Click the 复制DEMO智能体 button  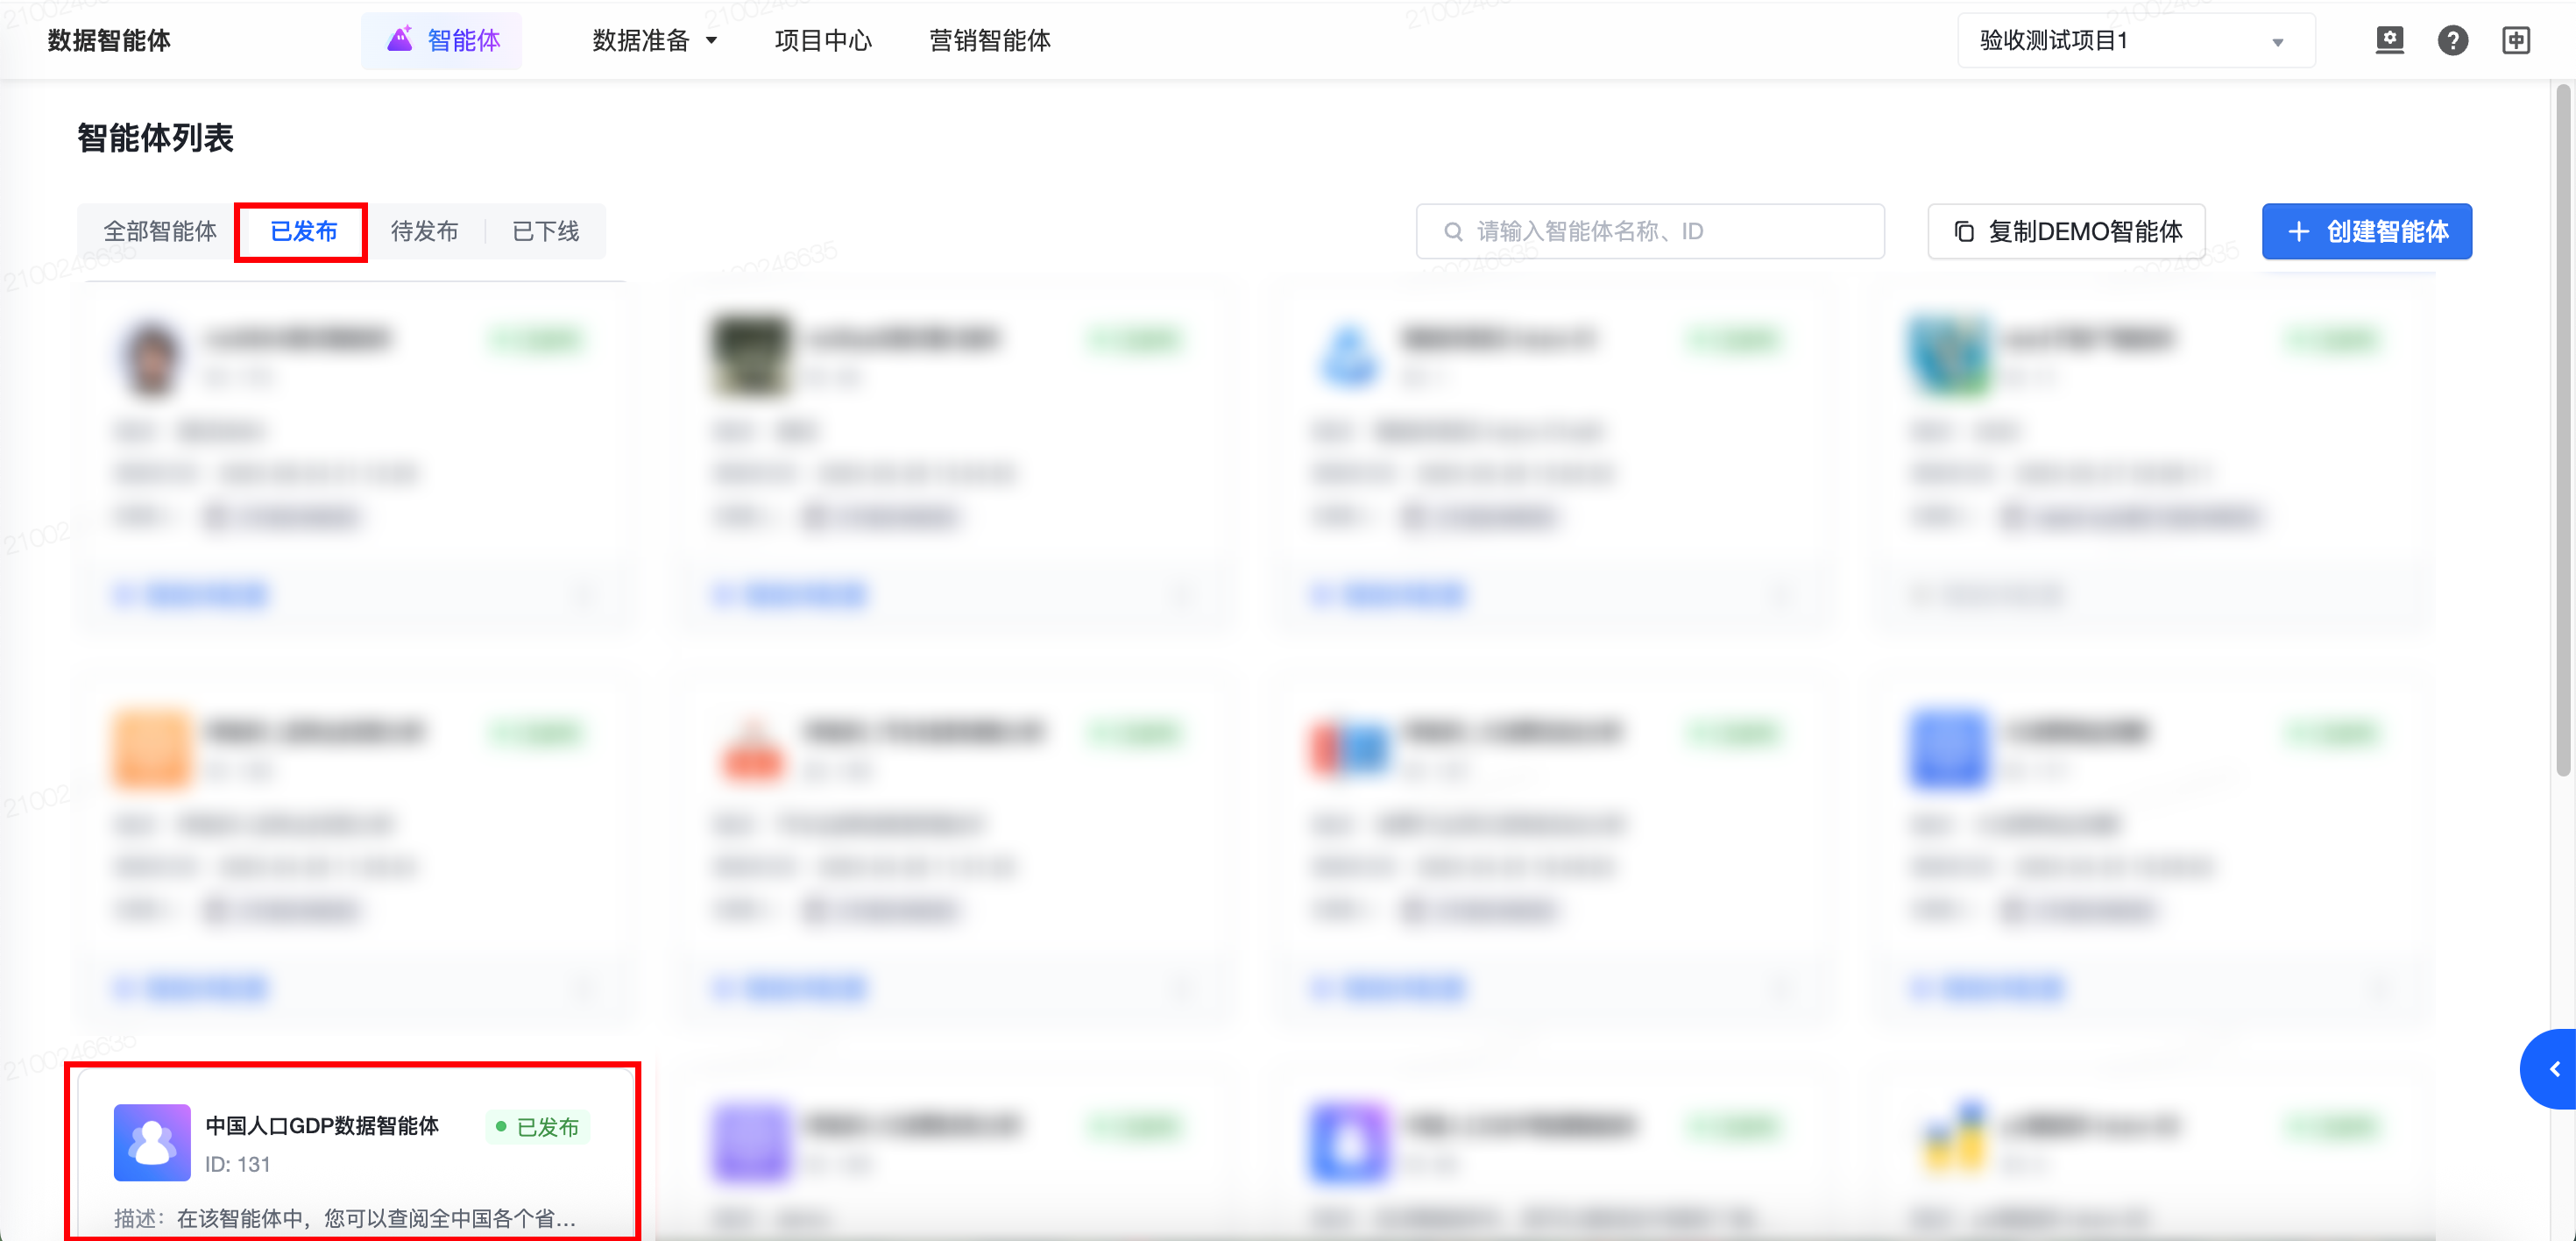point(2066,232)
